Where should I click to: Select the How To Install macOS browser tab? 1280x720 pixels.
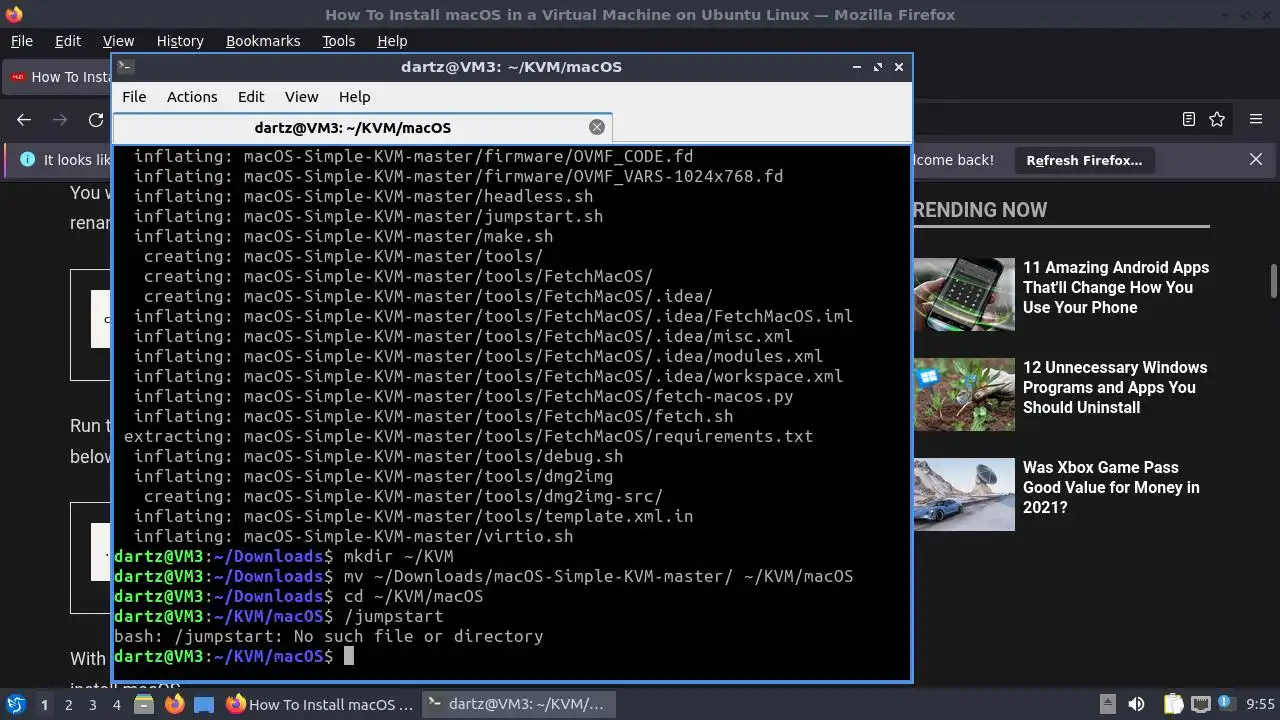[x=58, y=77]
